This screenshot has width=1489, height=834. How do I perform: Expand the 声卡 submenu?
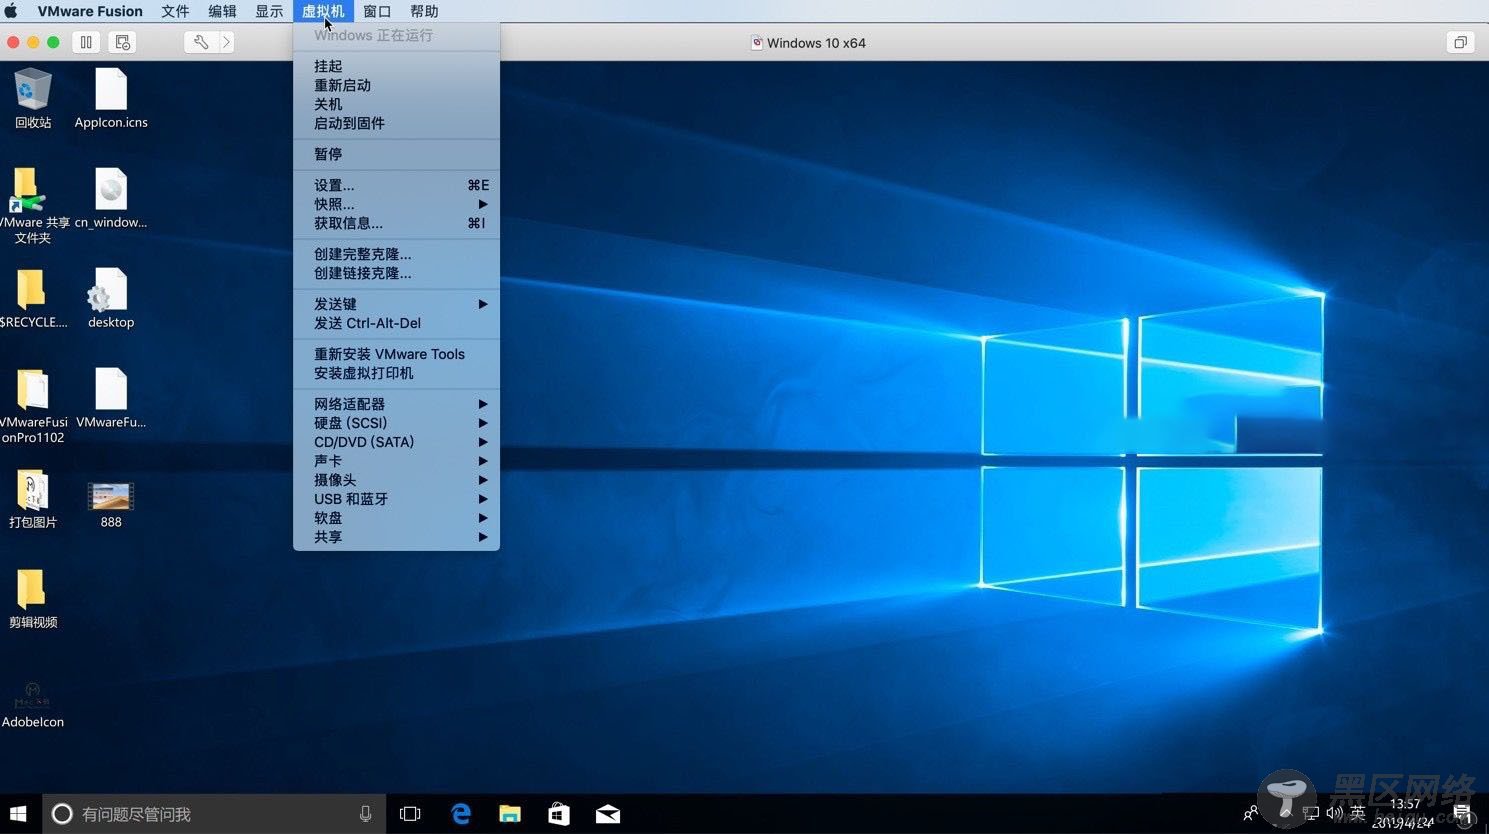tap(396, 461)
